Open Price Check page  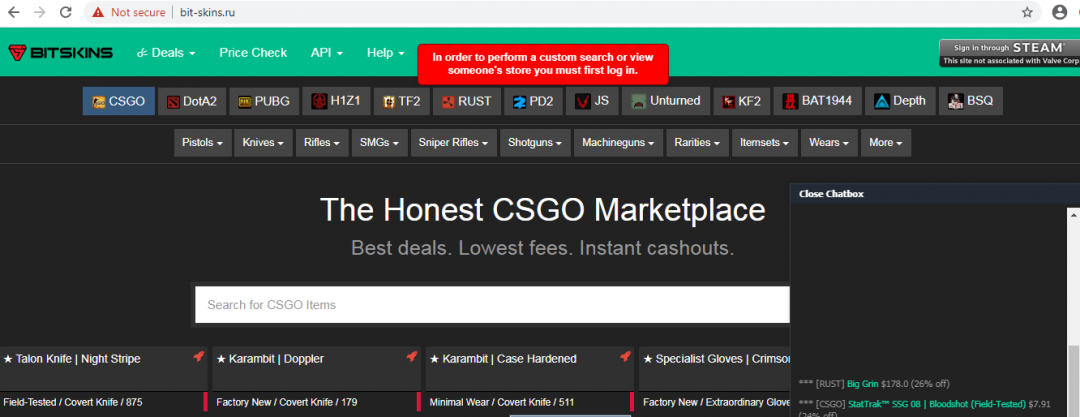[253, 53]
